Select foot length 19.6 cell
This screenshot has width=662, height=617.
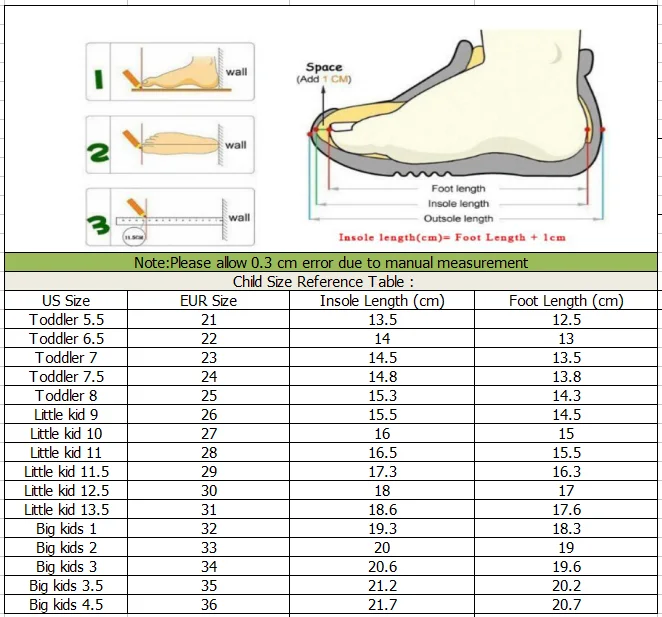point(566,567)
